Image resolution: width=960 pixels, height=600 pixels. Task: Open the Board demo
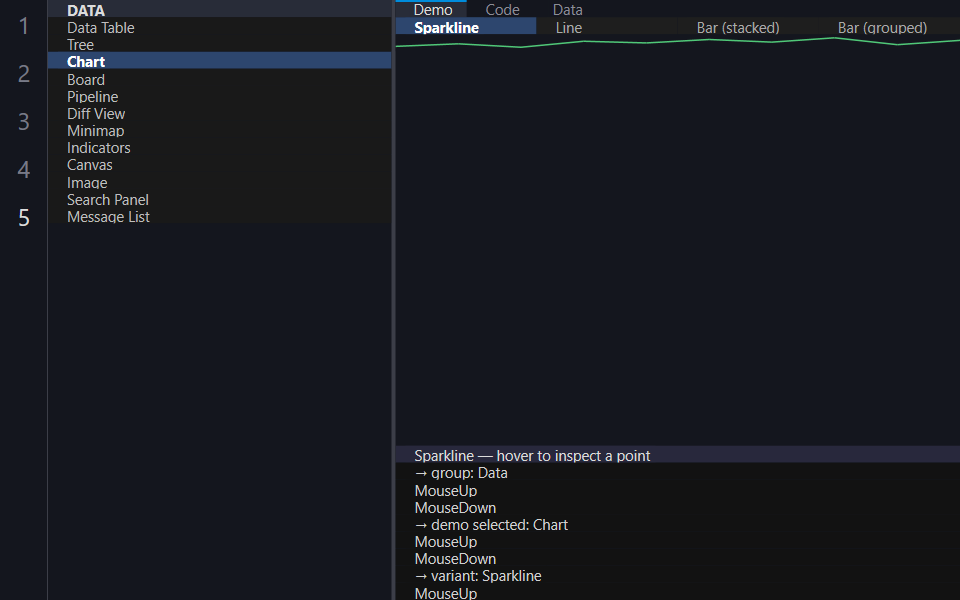[219, 79]
